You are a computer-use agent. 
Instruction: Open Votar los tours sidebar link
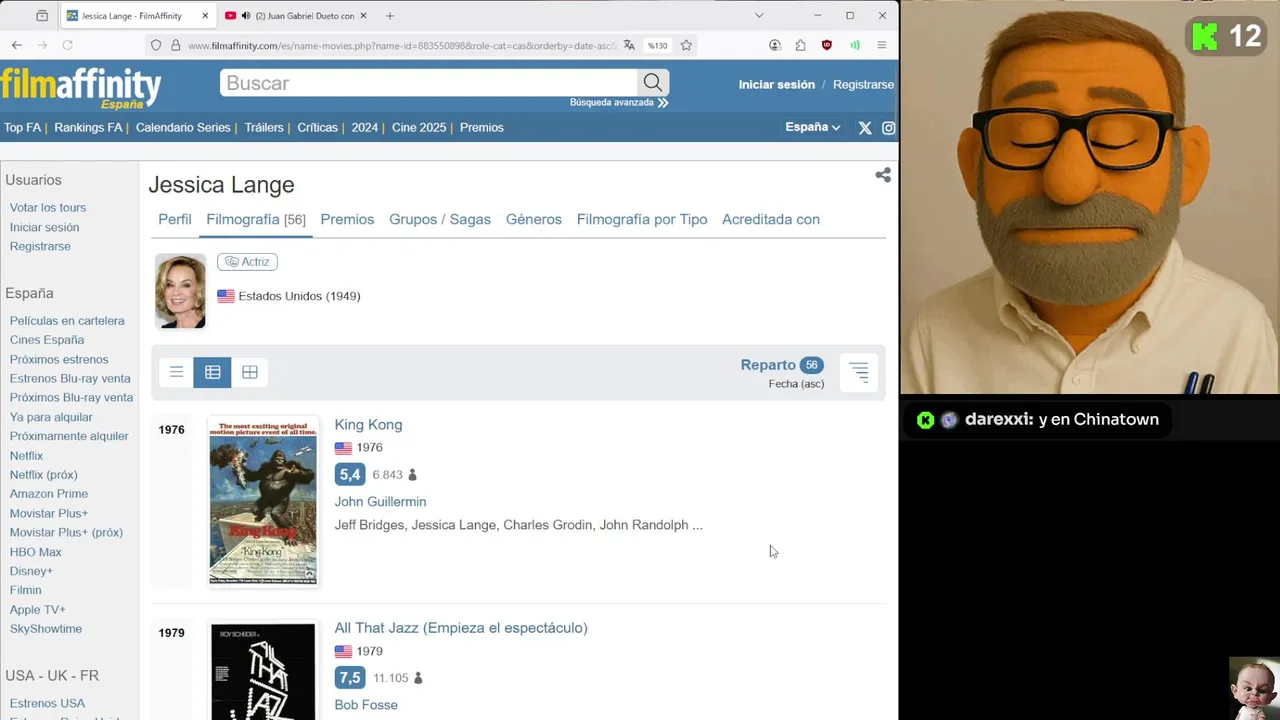point(48,208)
